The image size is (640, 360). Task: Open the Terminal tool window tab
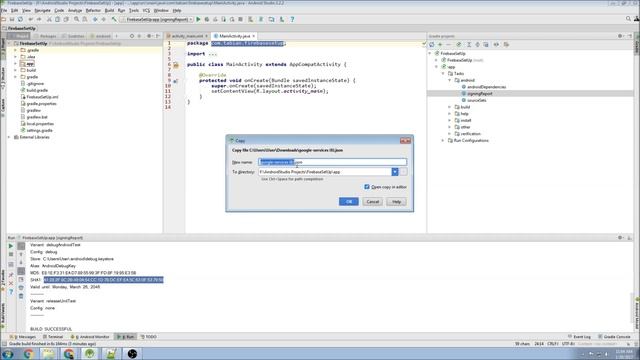point(53,337)
